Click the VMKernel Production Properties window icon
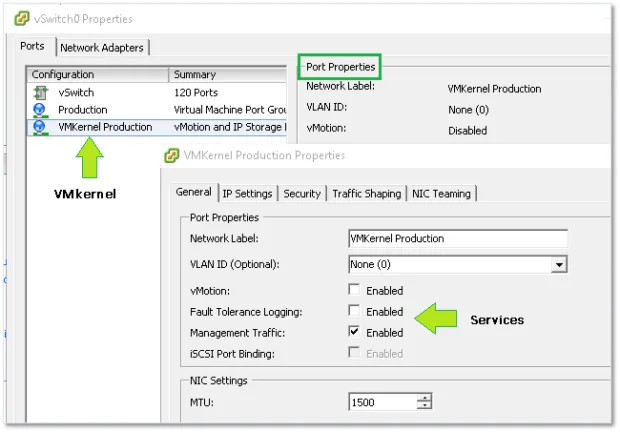 (x=172, y=155)
